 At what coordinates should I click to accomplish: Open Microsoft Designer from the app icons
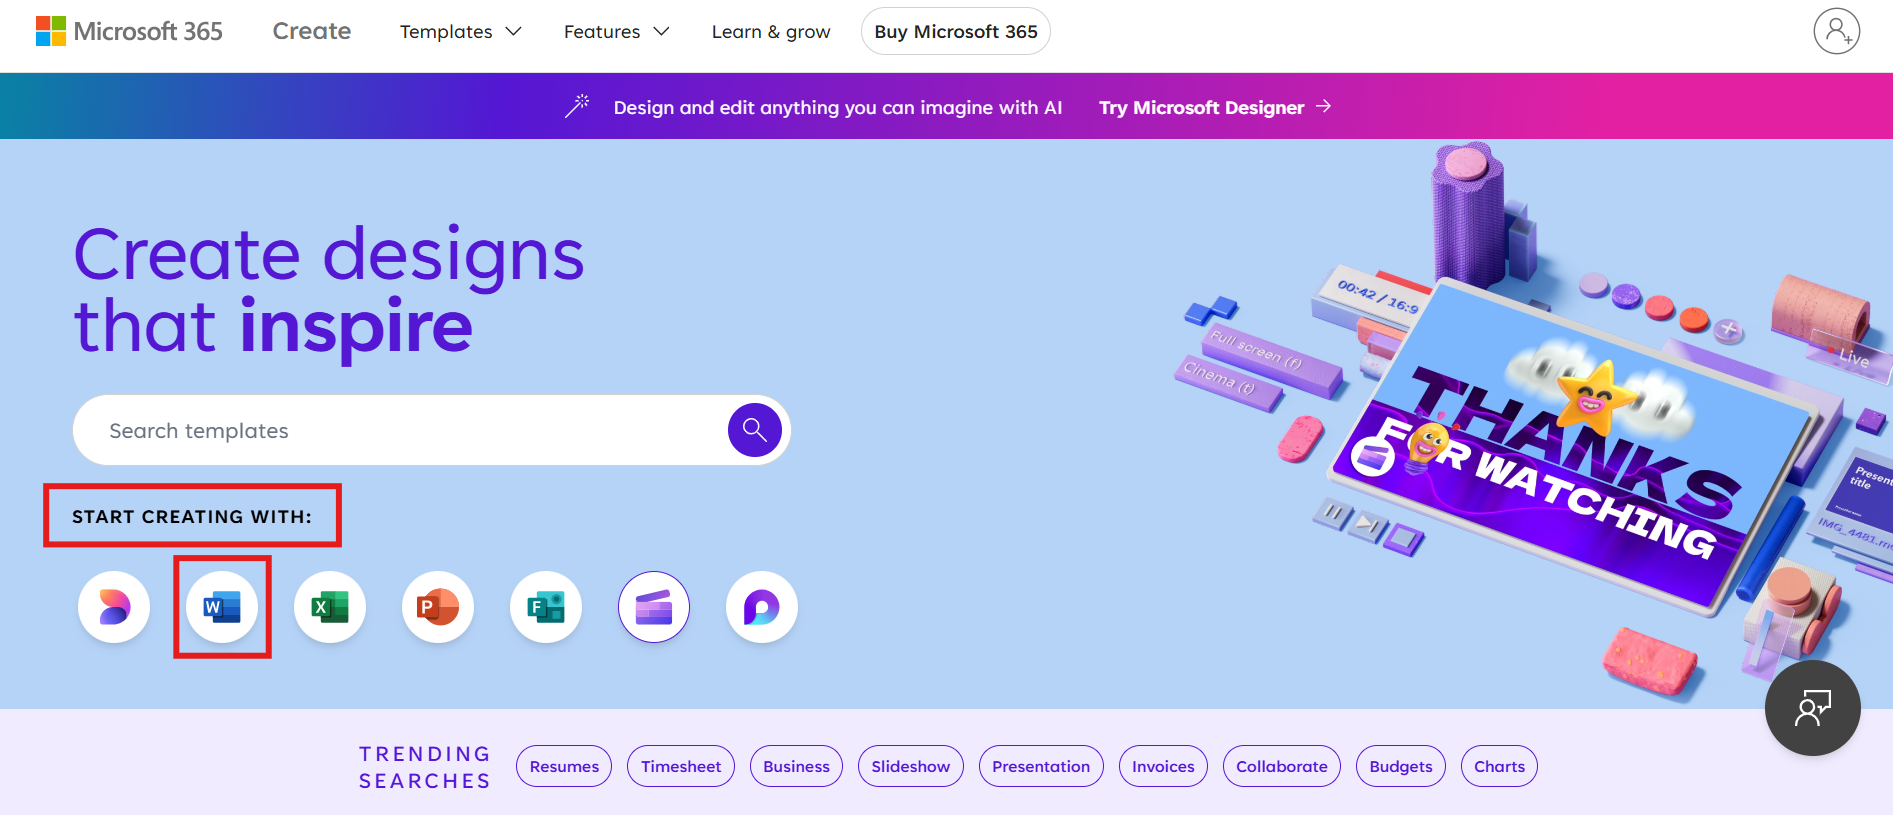(x=114, y=607)
